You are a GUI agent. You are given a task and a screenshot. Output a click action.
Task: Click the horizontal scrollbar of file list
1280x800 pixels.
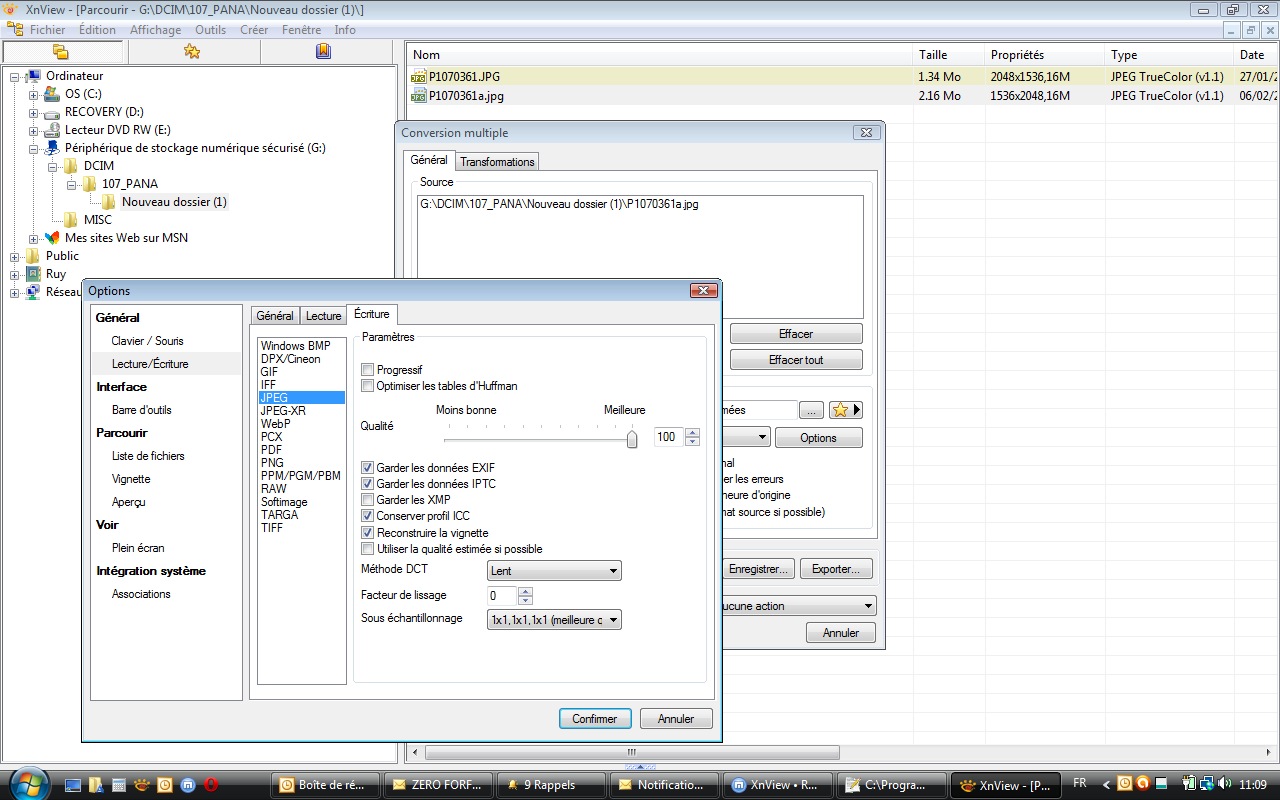click(631, 751)
